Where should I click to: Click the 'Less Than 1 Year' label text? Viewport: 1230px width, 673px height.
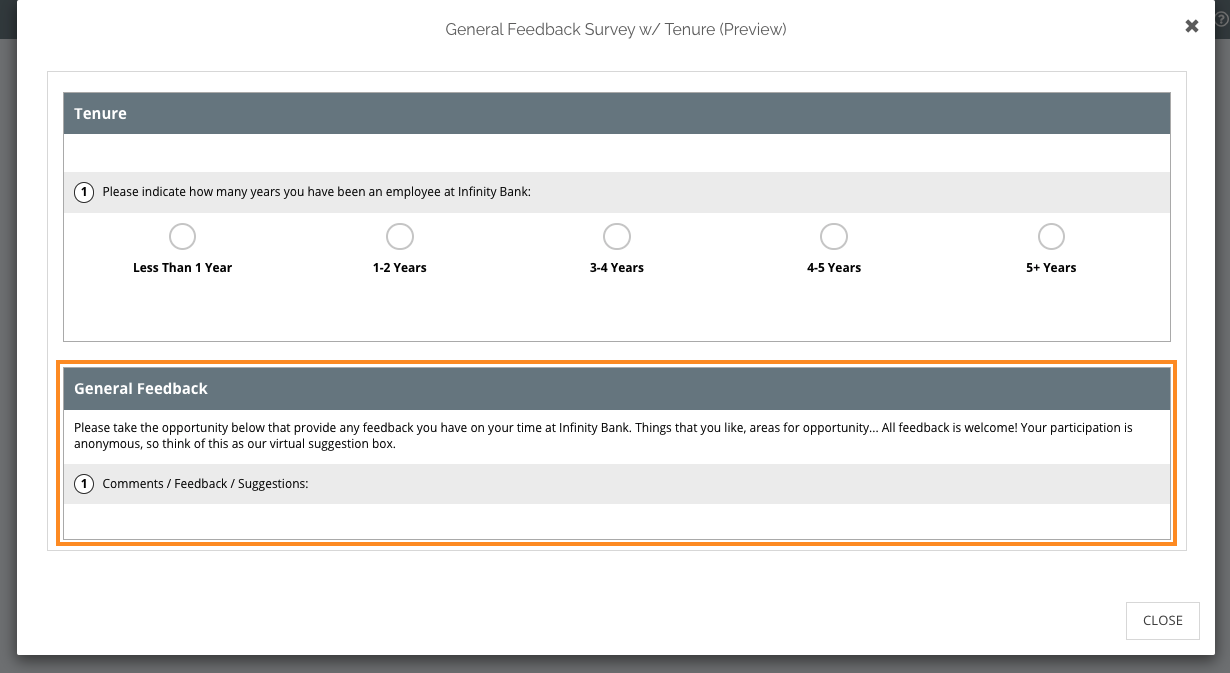tap(182, 268)
